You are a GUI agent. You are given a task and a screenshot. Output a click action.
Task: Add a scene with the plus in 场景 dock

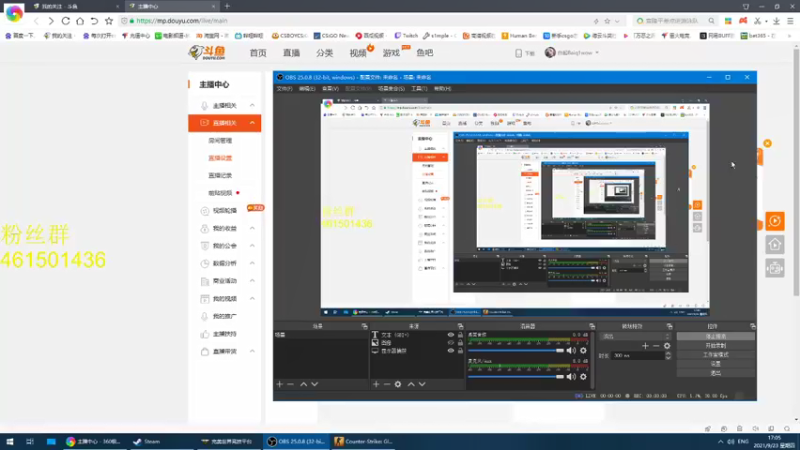[x=280, y=384]
